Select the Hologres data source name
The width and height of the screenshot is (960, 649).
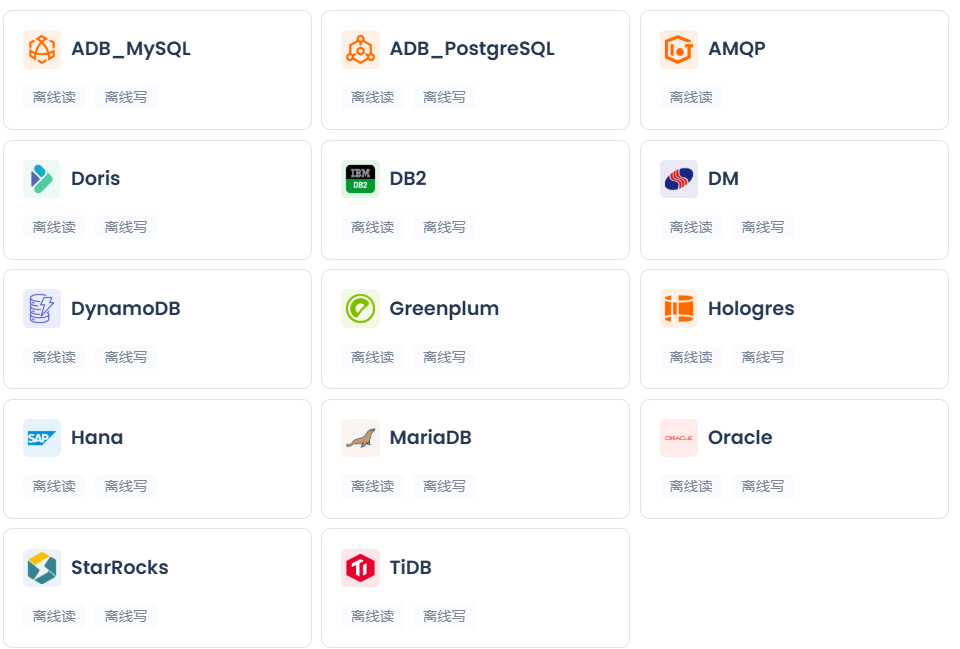751,309
